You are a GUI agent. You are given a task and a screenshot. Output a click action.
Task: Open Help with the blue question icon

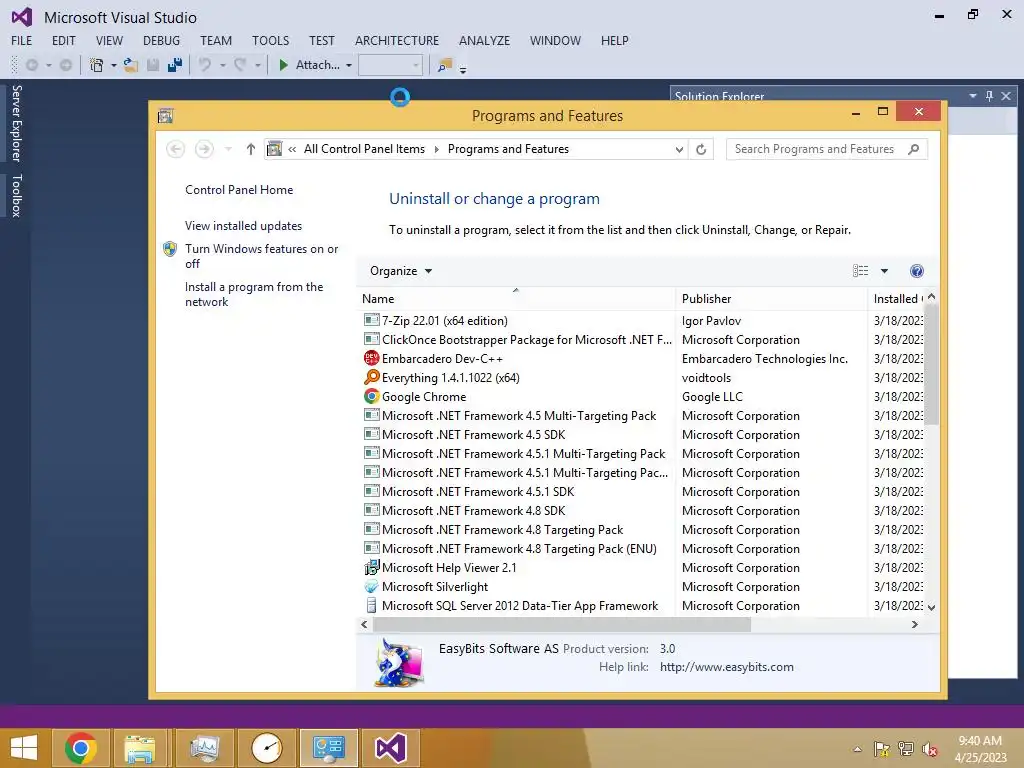pyautogui.click(x=916, y=271)
